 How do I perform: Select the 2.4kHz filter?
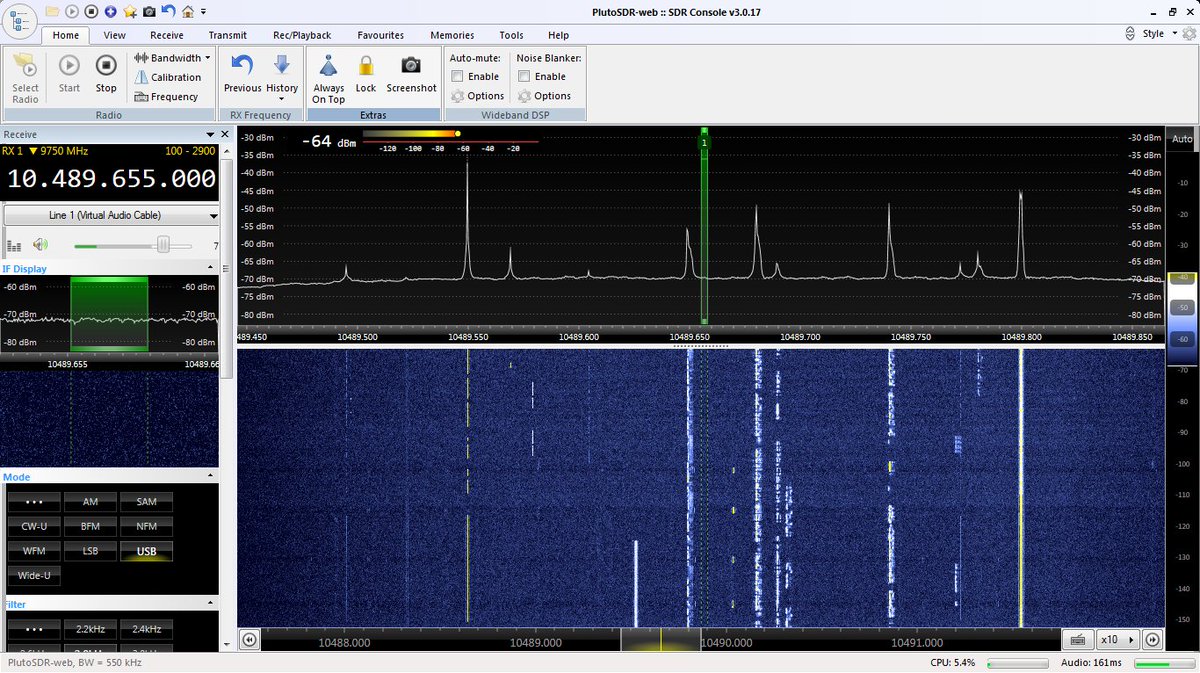(x=146, y=629)
